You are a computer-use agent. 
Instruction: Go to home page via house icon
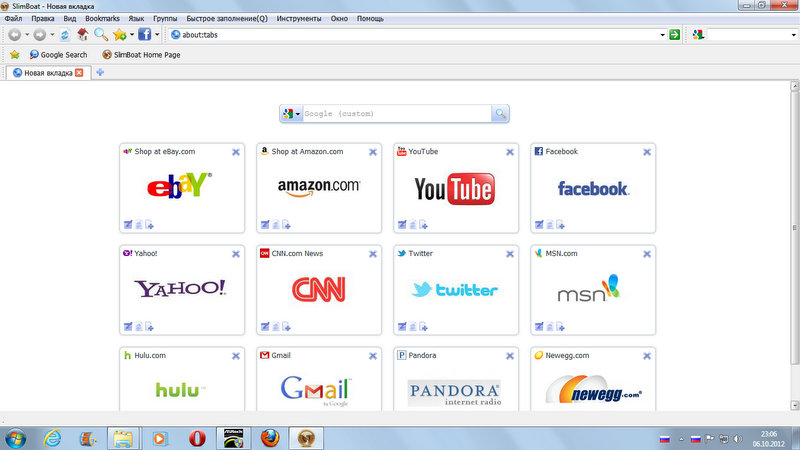click(83, 34)
